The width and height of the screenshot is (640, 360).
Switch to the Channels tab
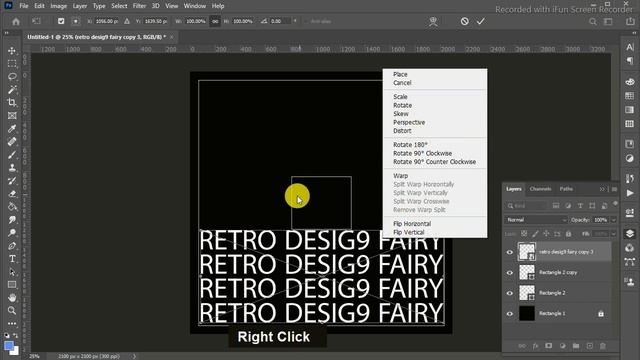(x=540, y=189)
